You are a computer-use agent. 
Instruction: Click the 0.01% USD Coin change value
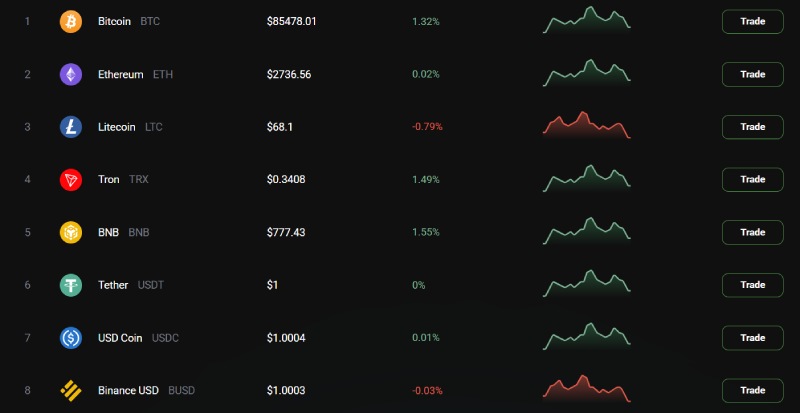426,338
